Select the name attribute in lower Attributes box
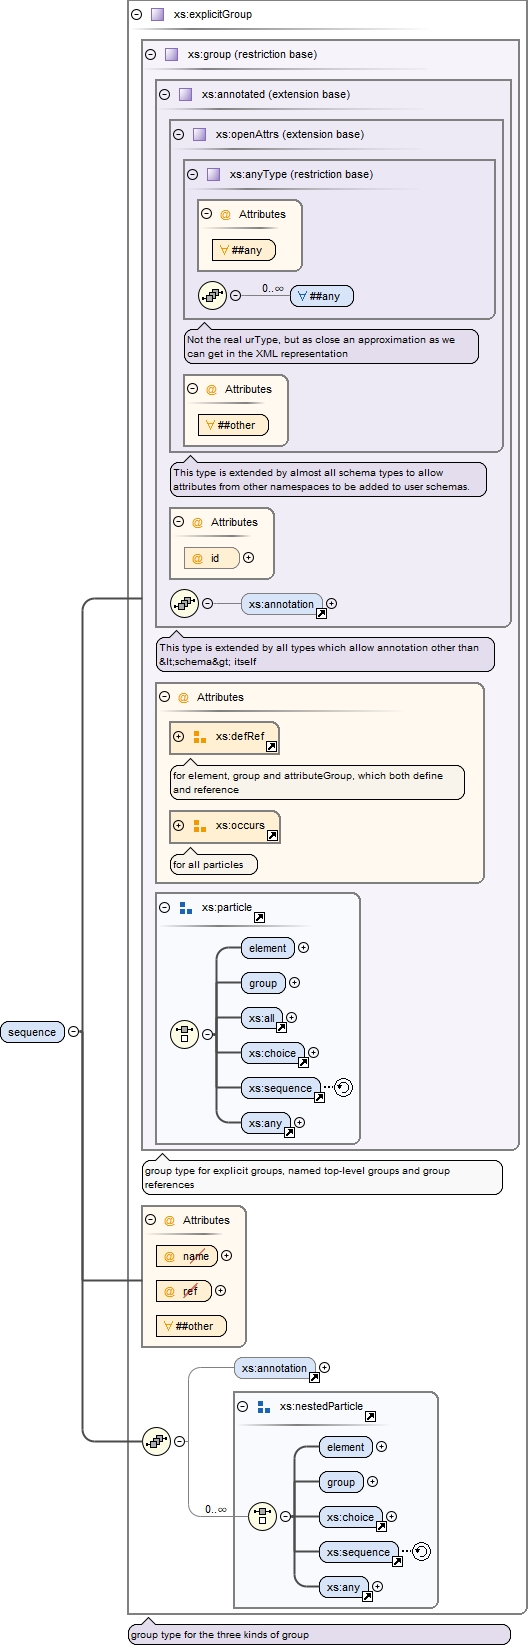Image resolution: width=529 pixels, height=1648 pixels. [187, 1256]
